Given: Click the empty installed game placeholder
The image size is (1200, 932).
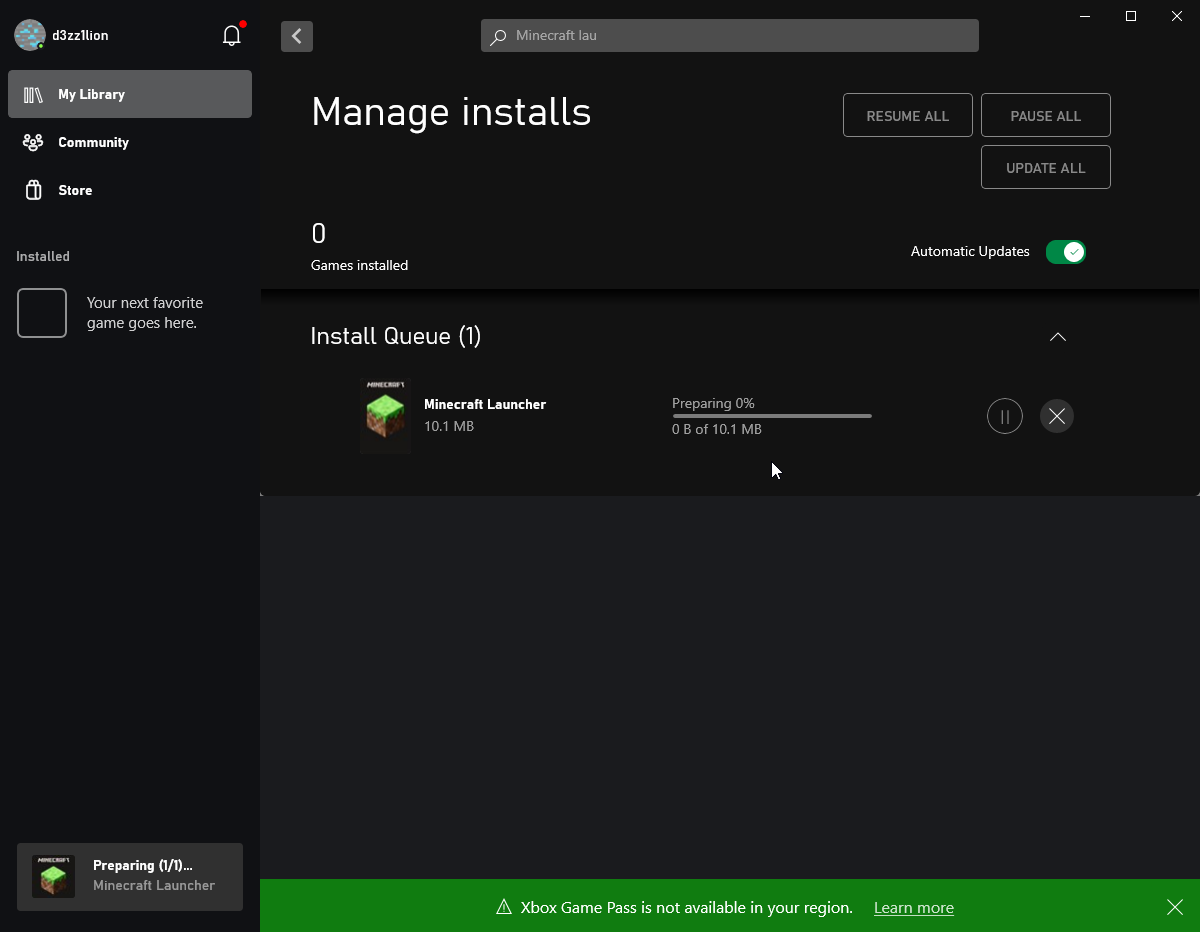Looking at the screenshot, I should 42,313.
